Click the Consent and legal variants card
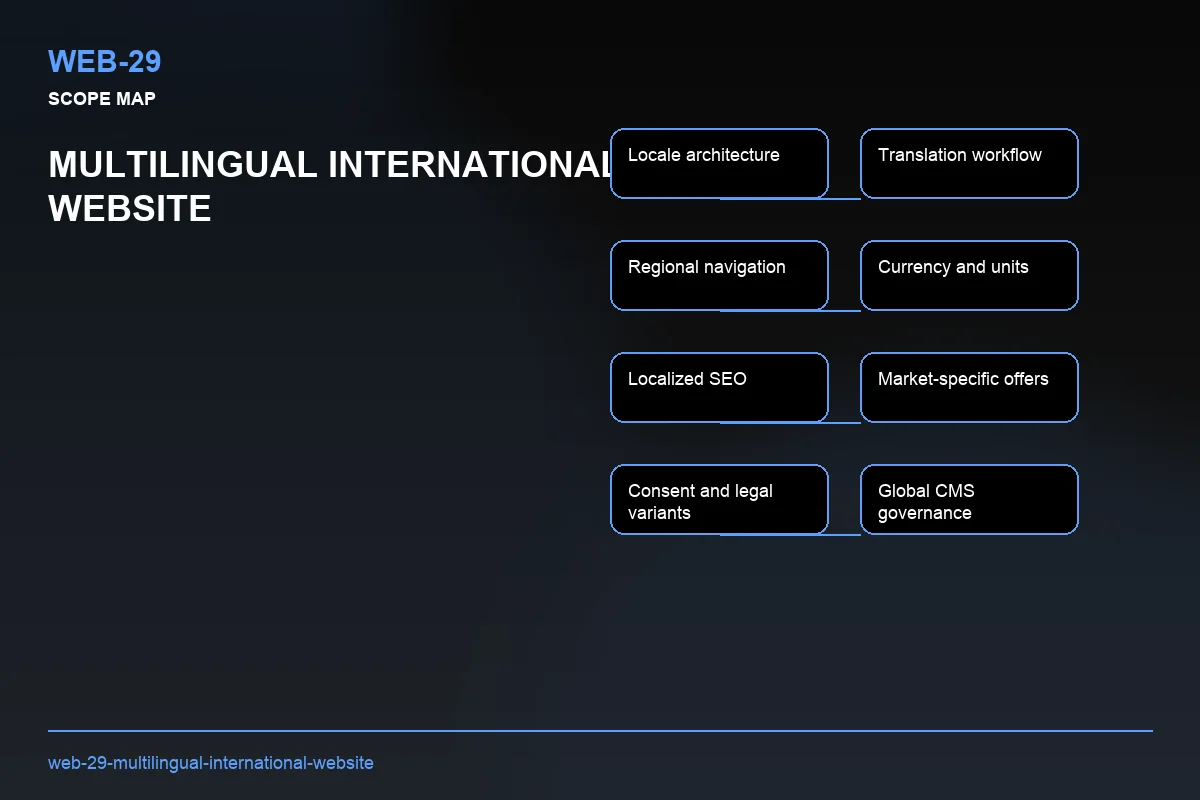 point(719,499)
